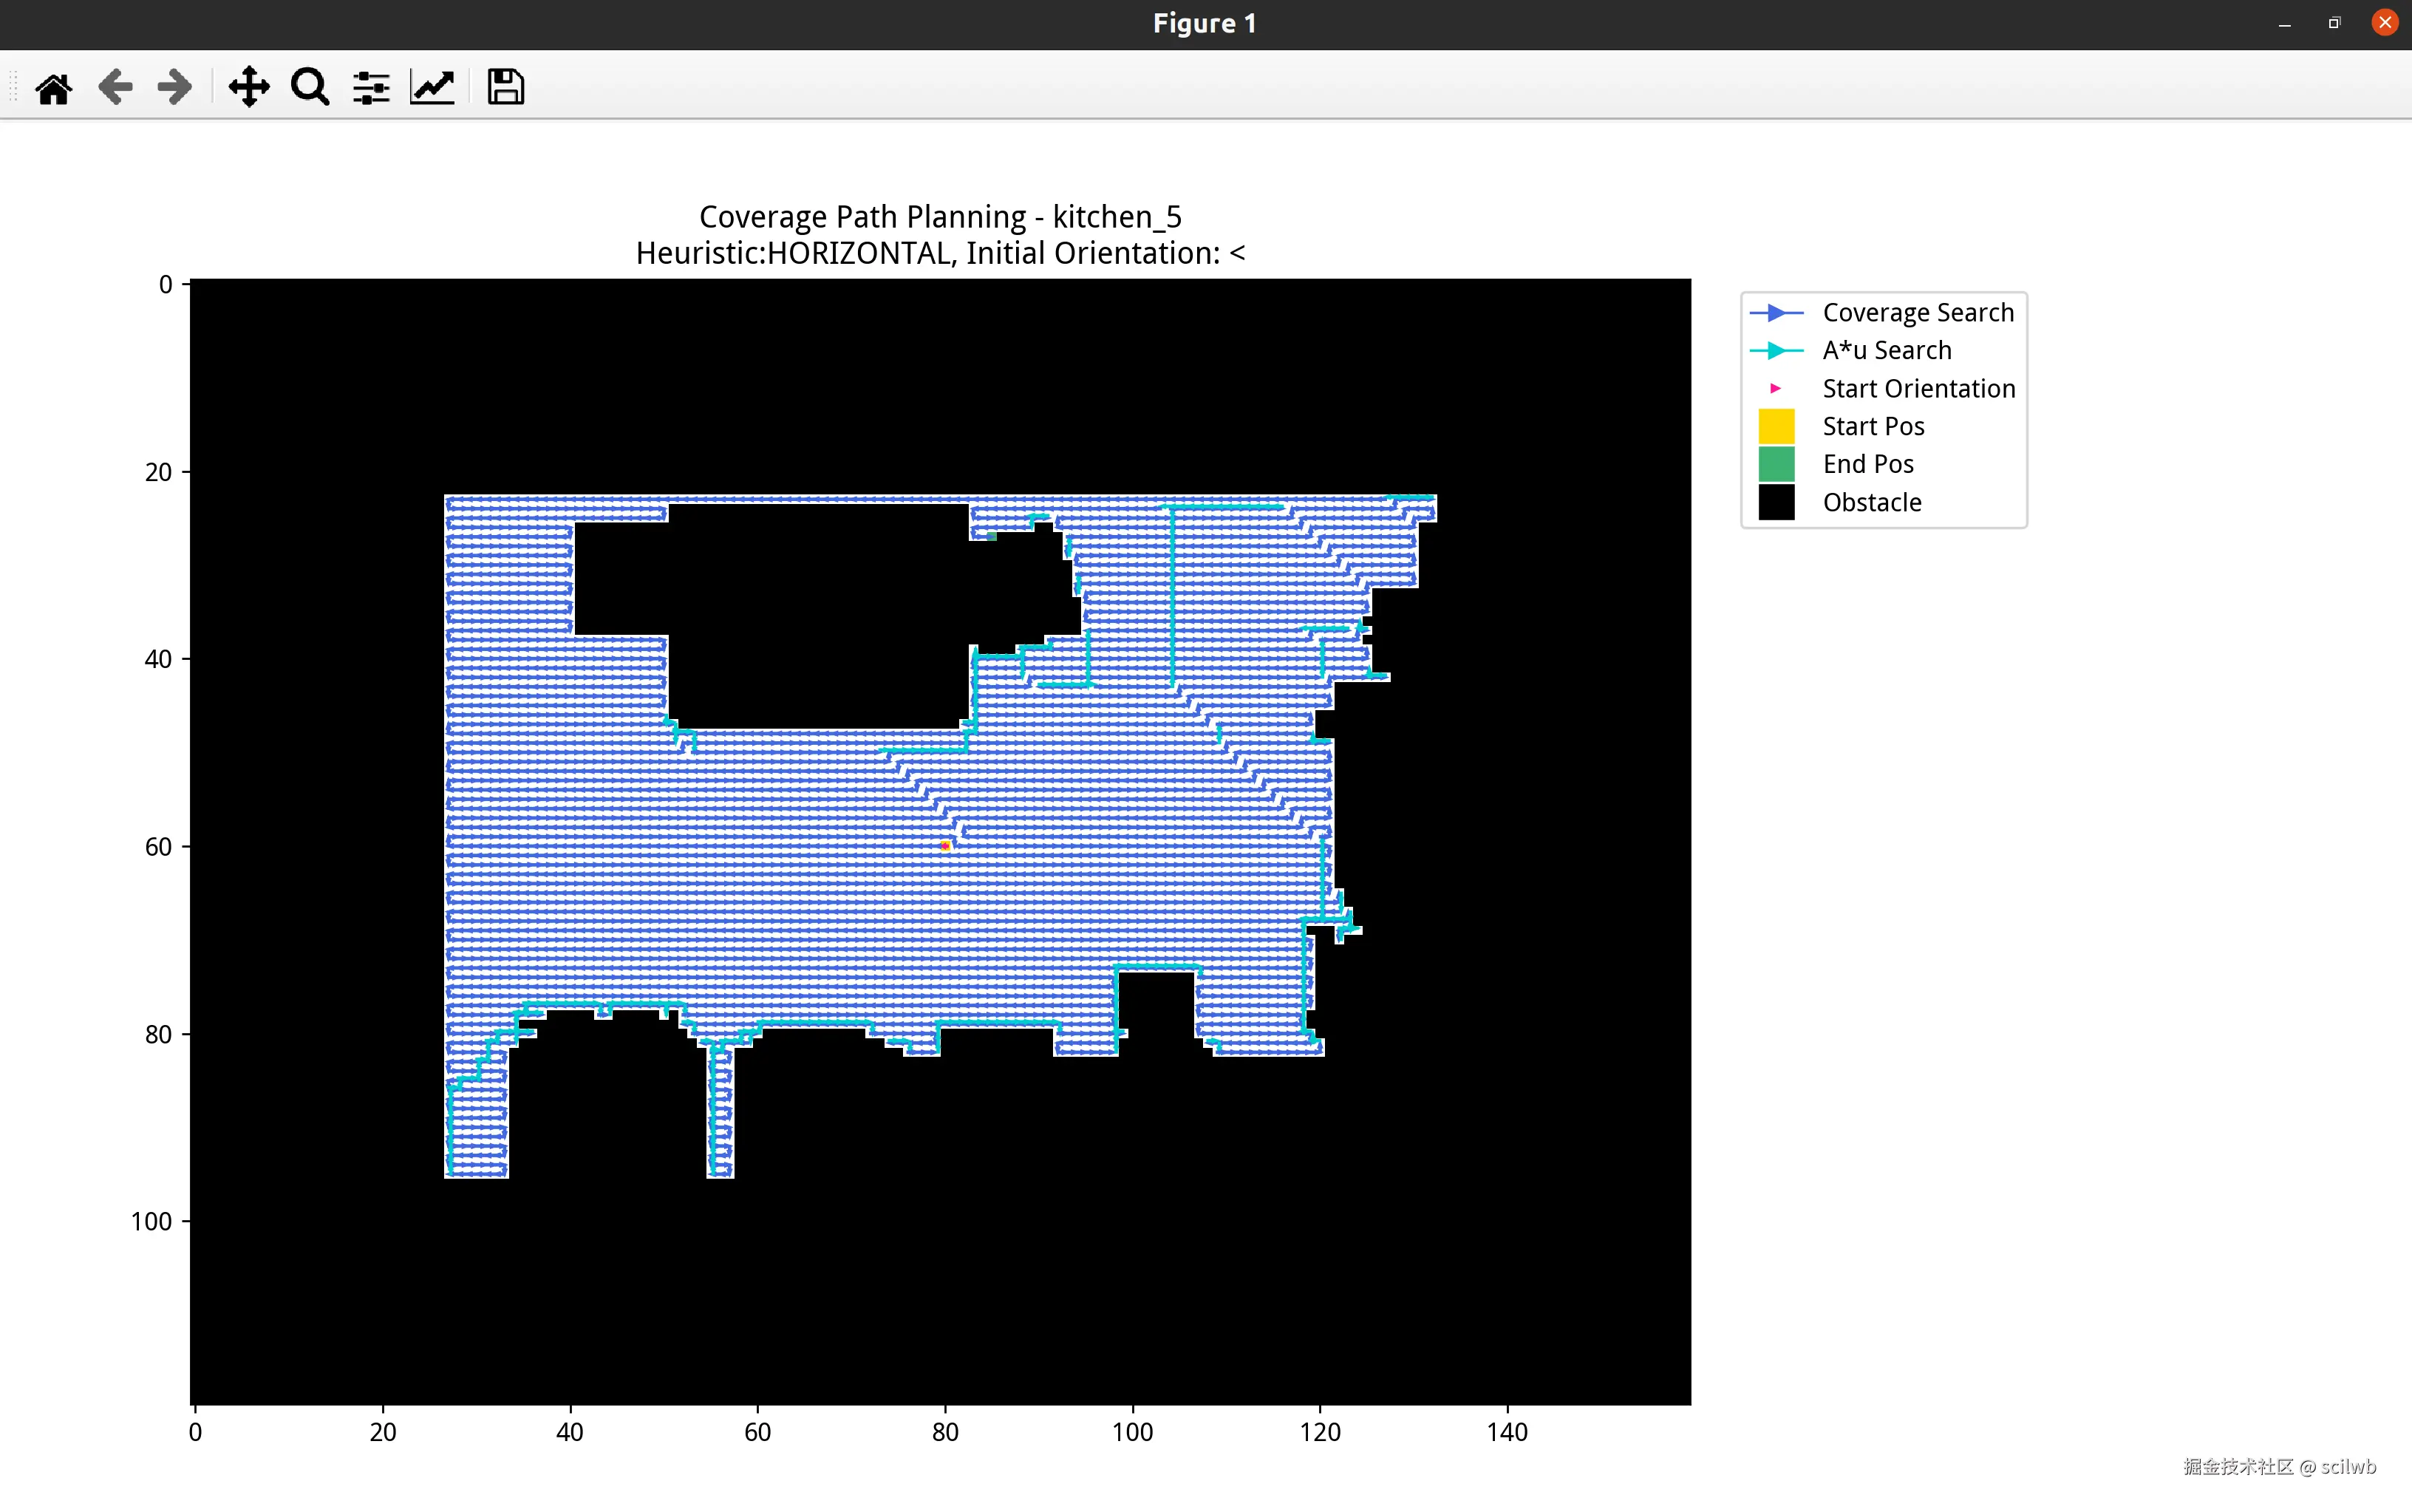Click the Home reset view icon
This screenshot has height=1512, width=2412.
click(54, 88)
